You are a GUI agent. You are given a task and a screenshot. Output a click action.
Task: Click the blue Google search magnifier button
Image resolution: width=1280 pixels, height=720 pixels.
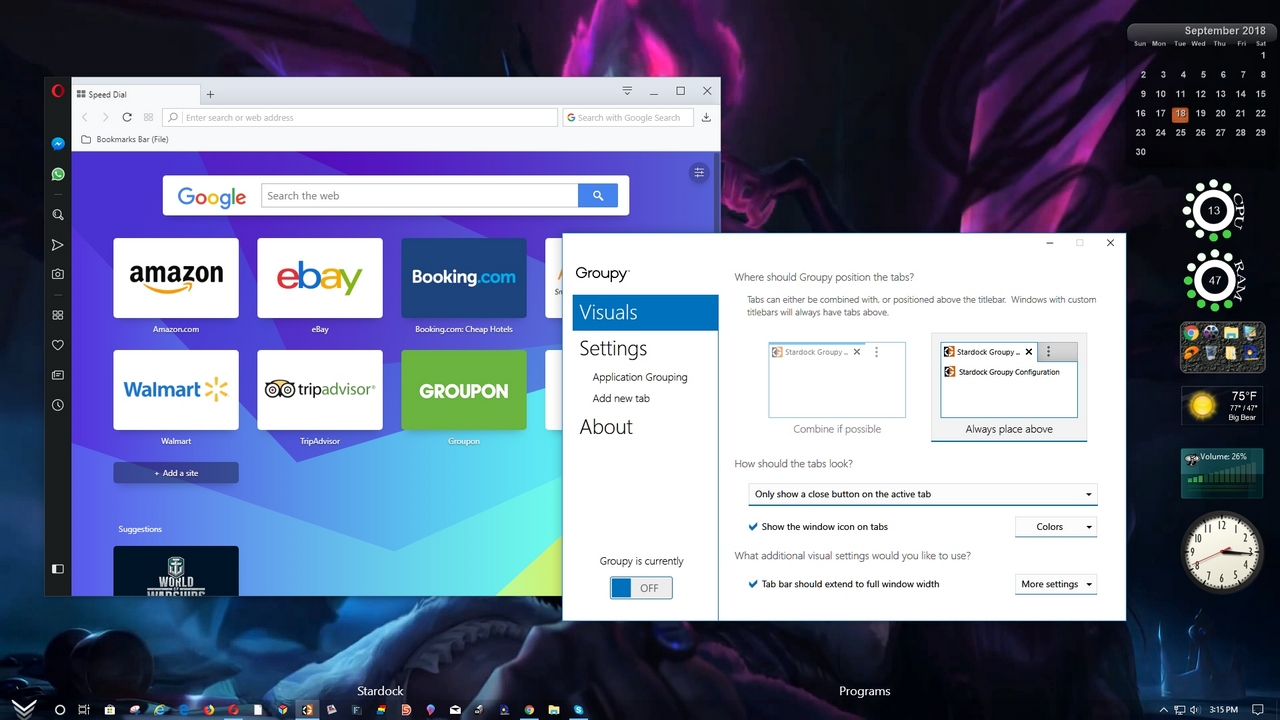[x=598, y=196]
